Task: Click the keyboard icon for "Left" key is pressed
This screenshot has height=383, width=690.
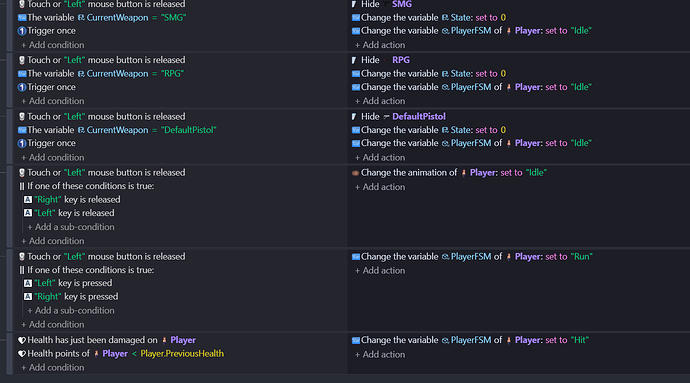Action: click(28, 284)
